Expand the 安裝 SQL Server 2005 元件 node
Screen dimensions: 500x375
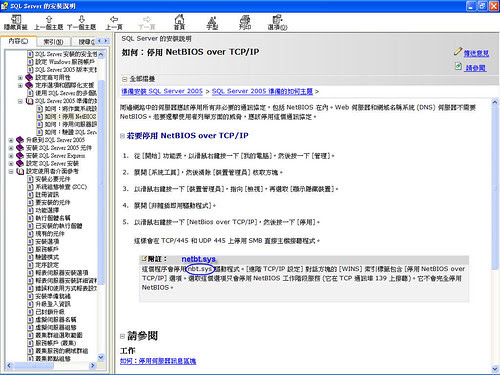[11, 148]
